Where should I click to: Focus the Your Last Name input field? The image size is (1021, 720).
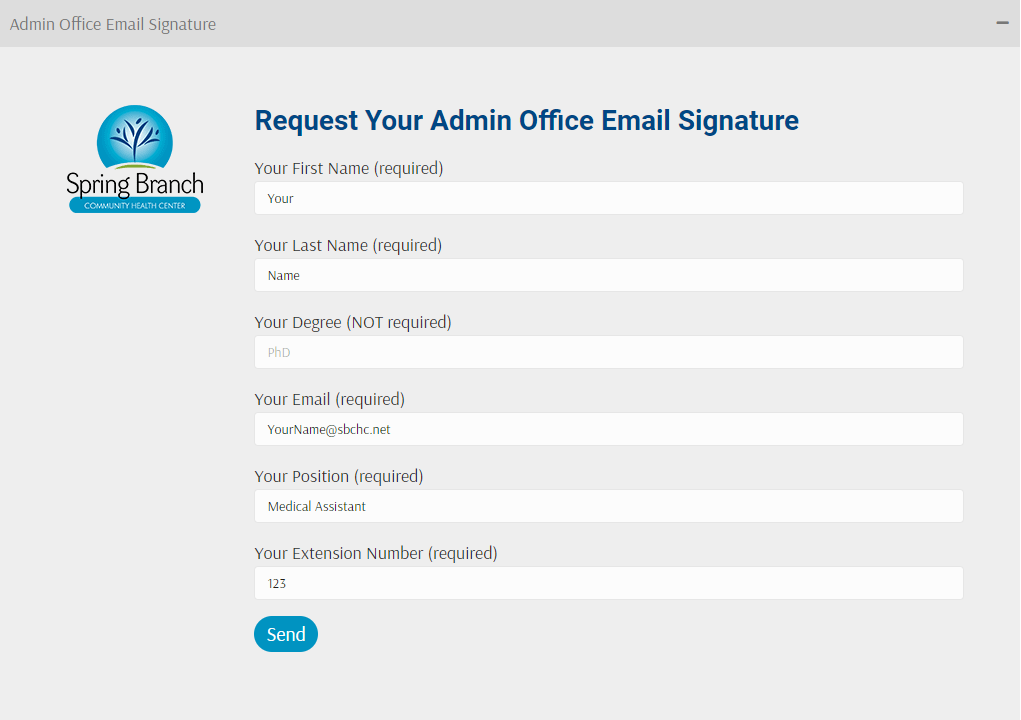[608, 275]
